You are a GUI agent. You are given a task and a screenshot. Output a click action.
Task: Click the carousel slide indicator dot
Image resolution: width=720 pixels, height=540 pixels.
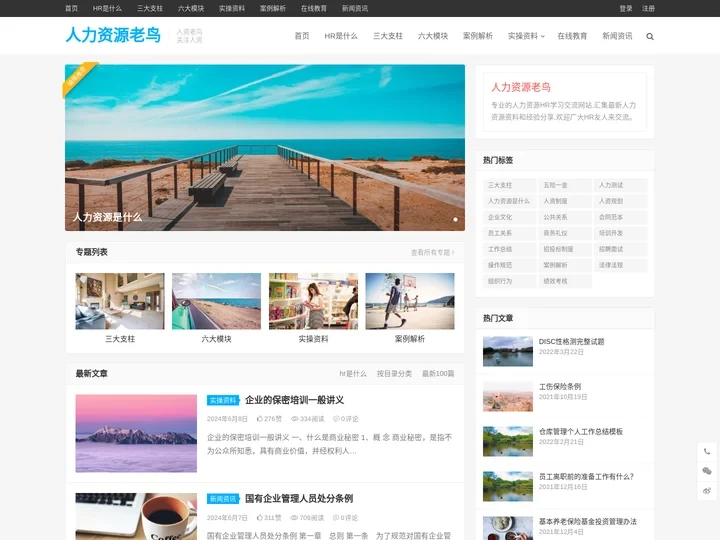coord(455,219)
